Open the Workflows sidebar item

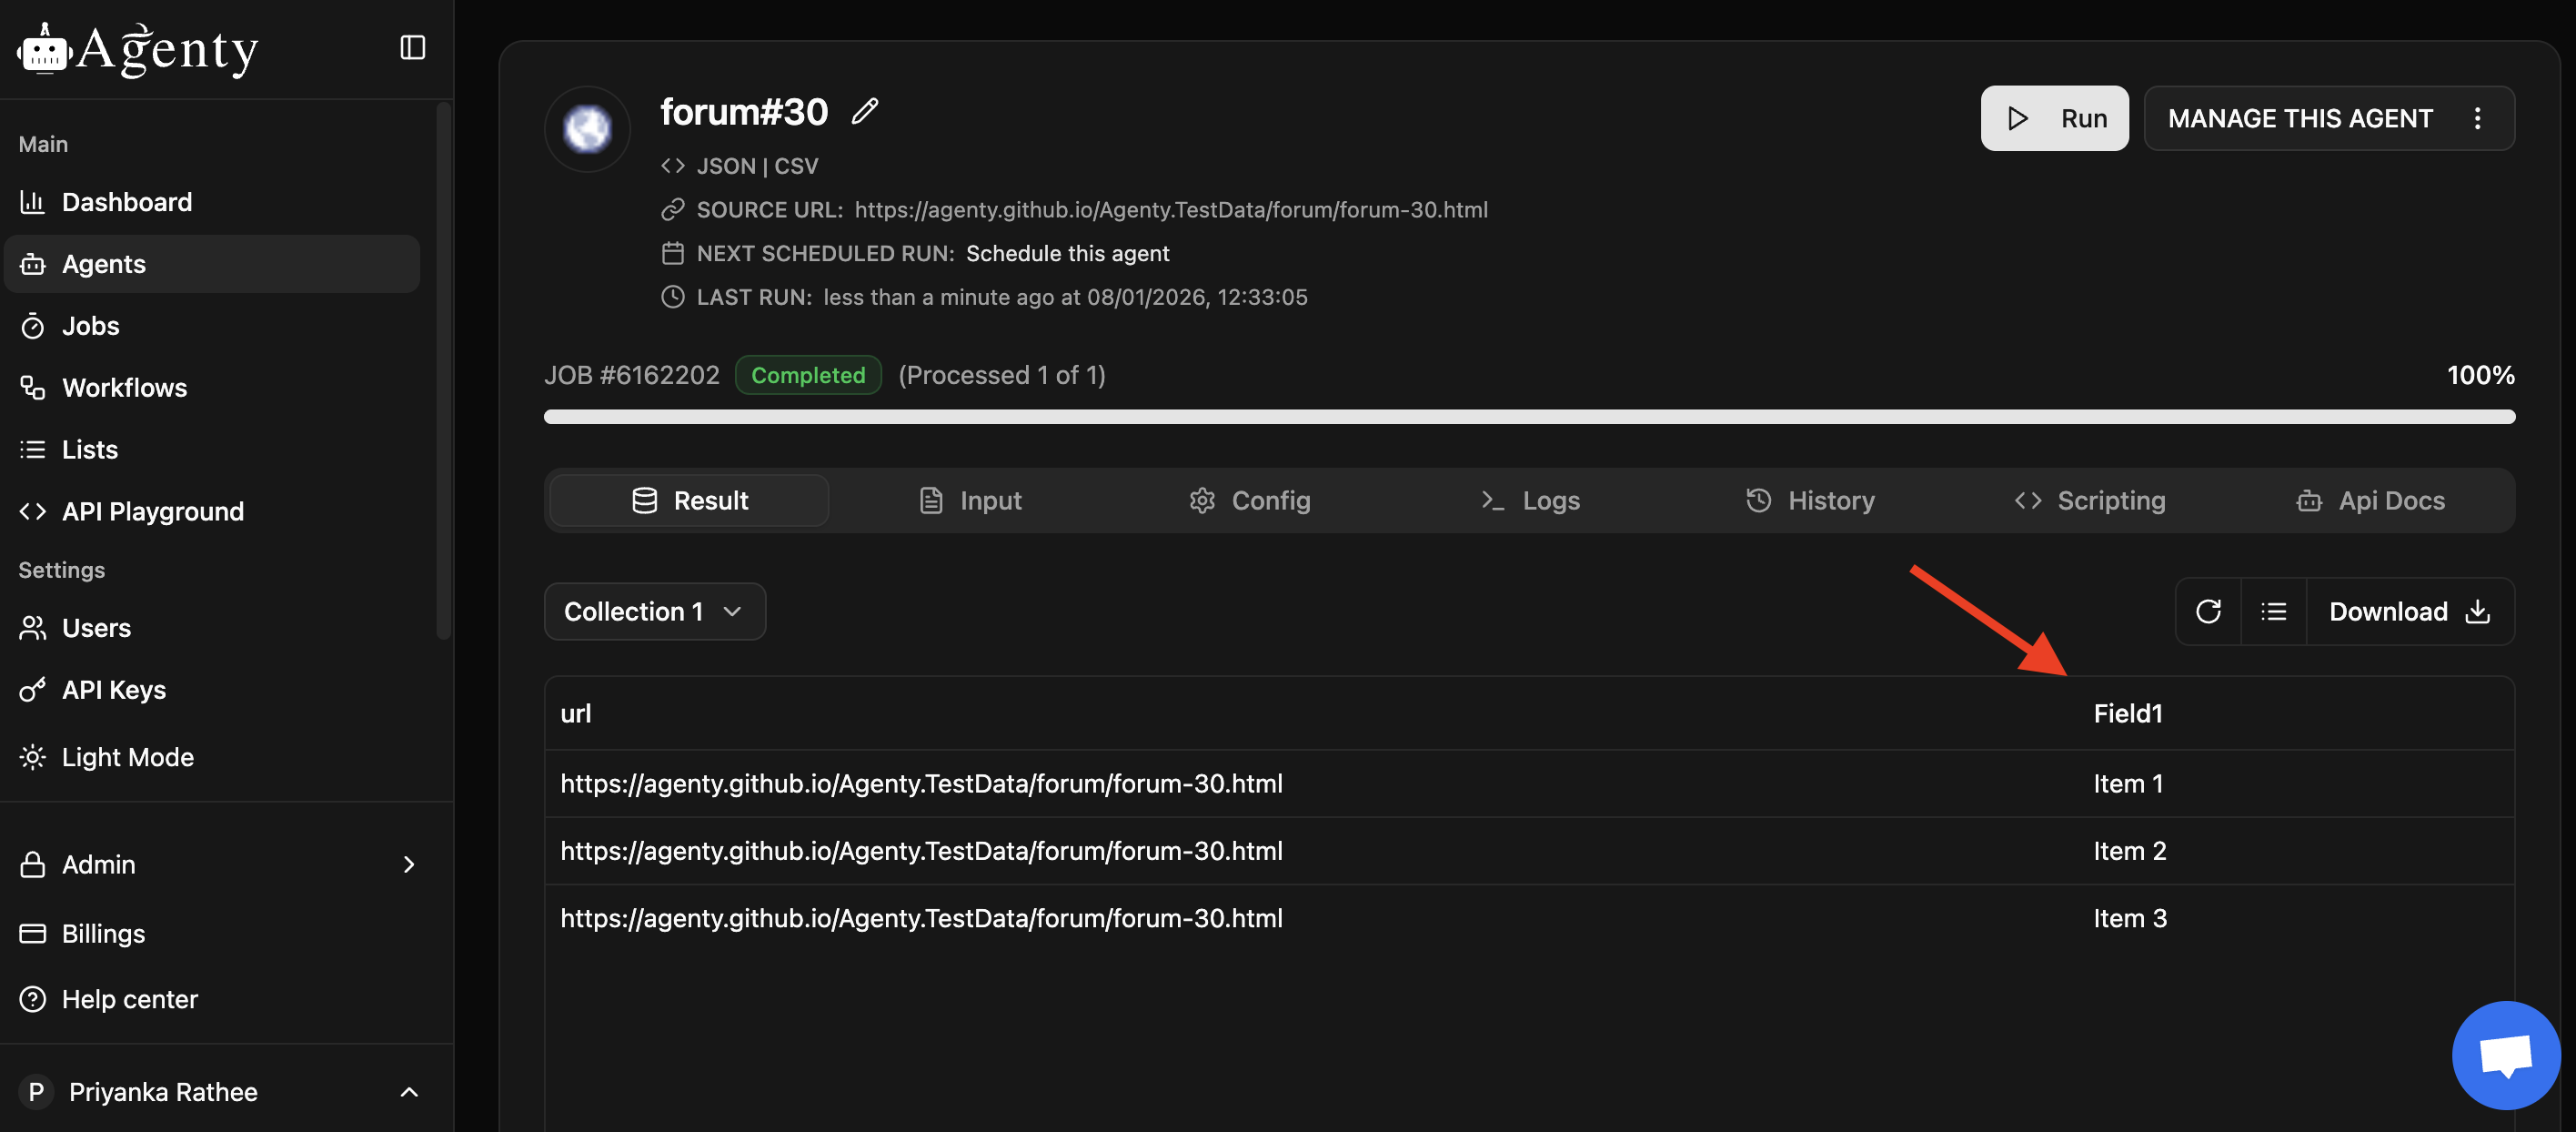tap(124, 388)
